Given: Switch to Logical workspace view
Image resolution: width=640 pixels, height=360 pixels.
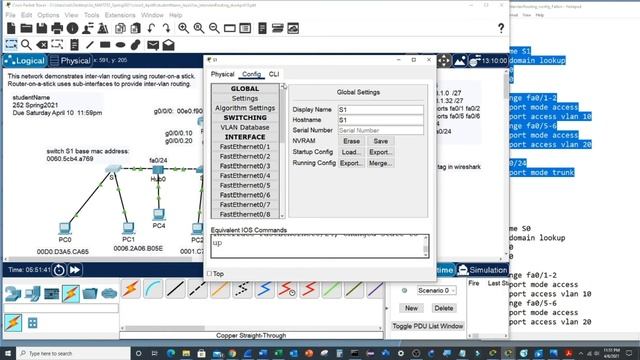Looking at the screenshot, I should [25, 61].
